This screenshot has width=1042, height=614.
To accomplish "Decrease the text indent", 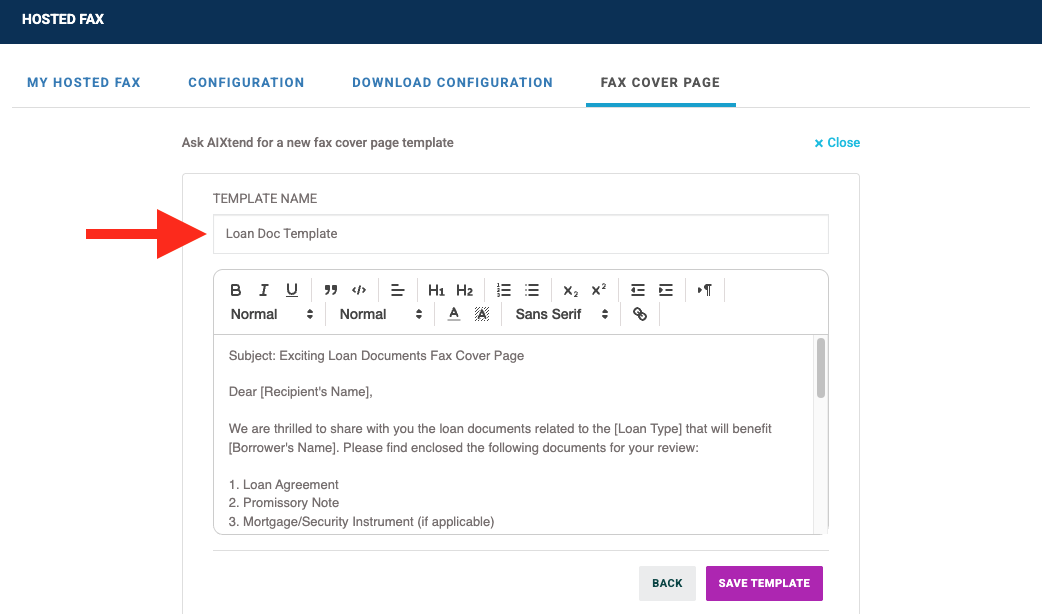I will pos(637,290).
